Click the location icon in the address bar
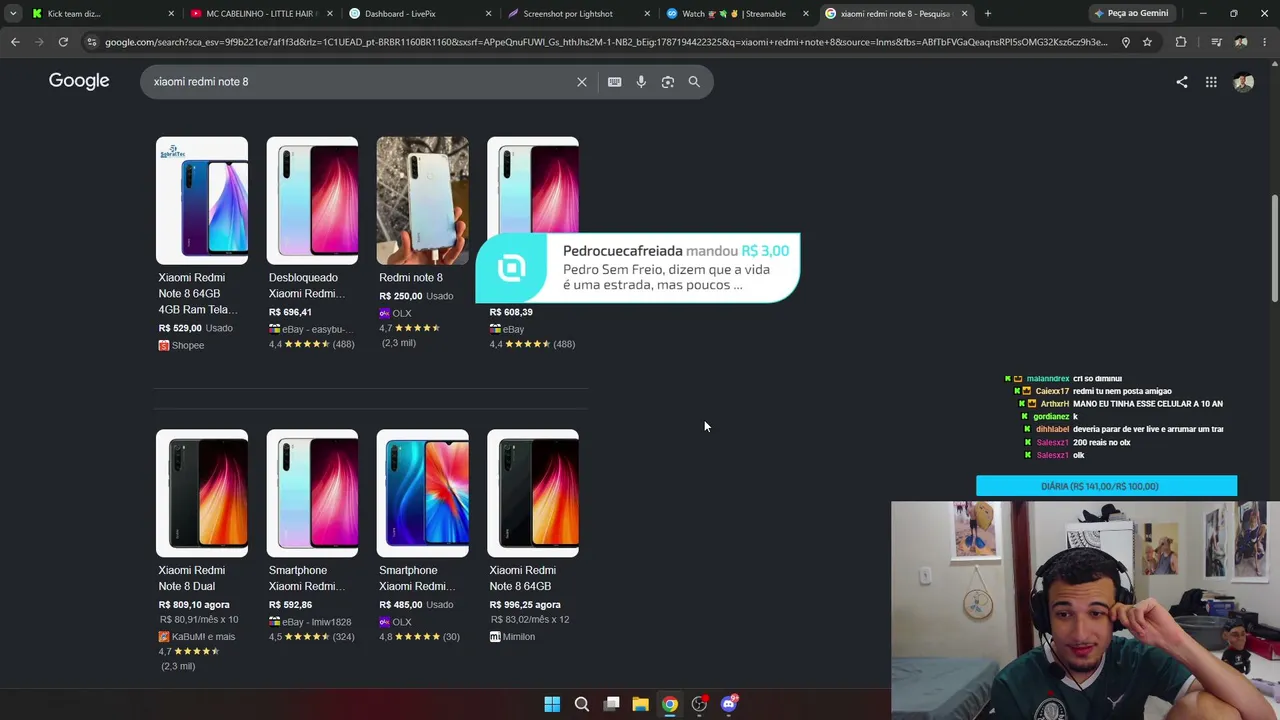The height and width of the screenshot is (720, 1280). 1126,42
